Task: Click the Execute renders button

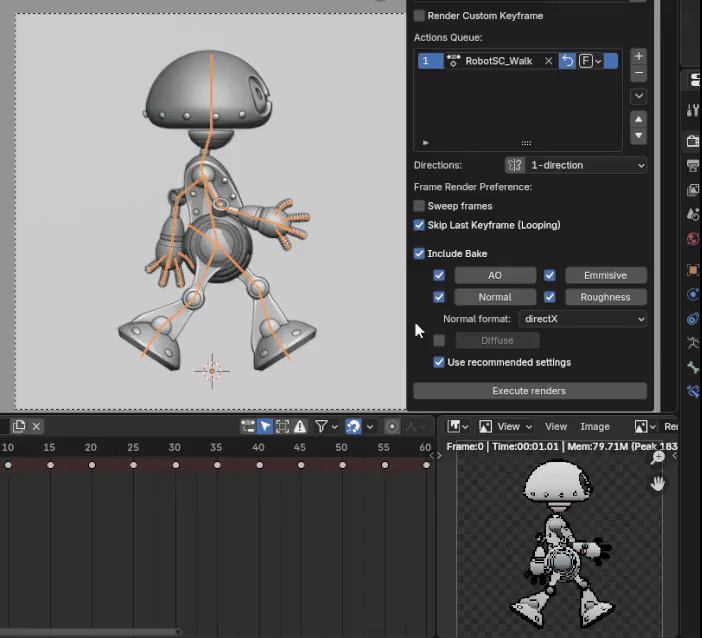Action: click(529, 391)
